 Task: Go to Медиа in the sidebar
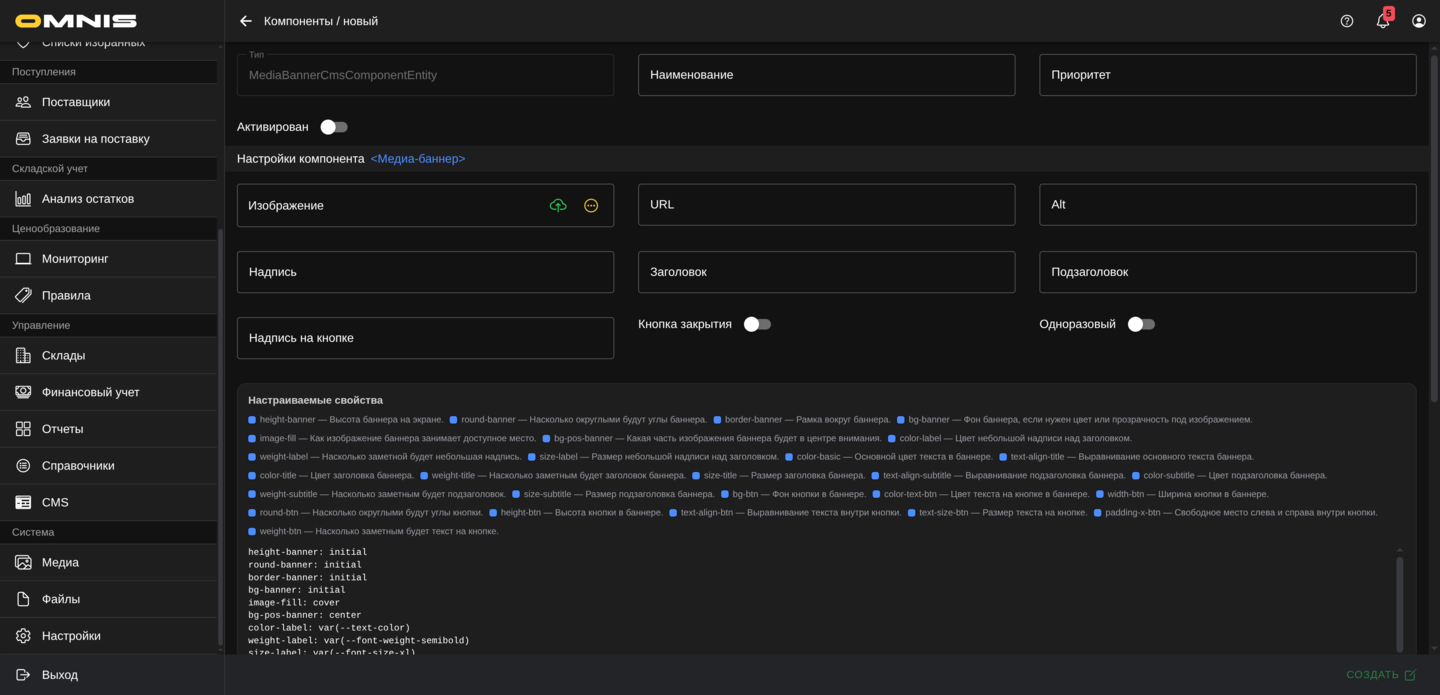(60, 562)
